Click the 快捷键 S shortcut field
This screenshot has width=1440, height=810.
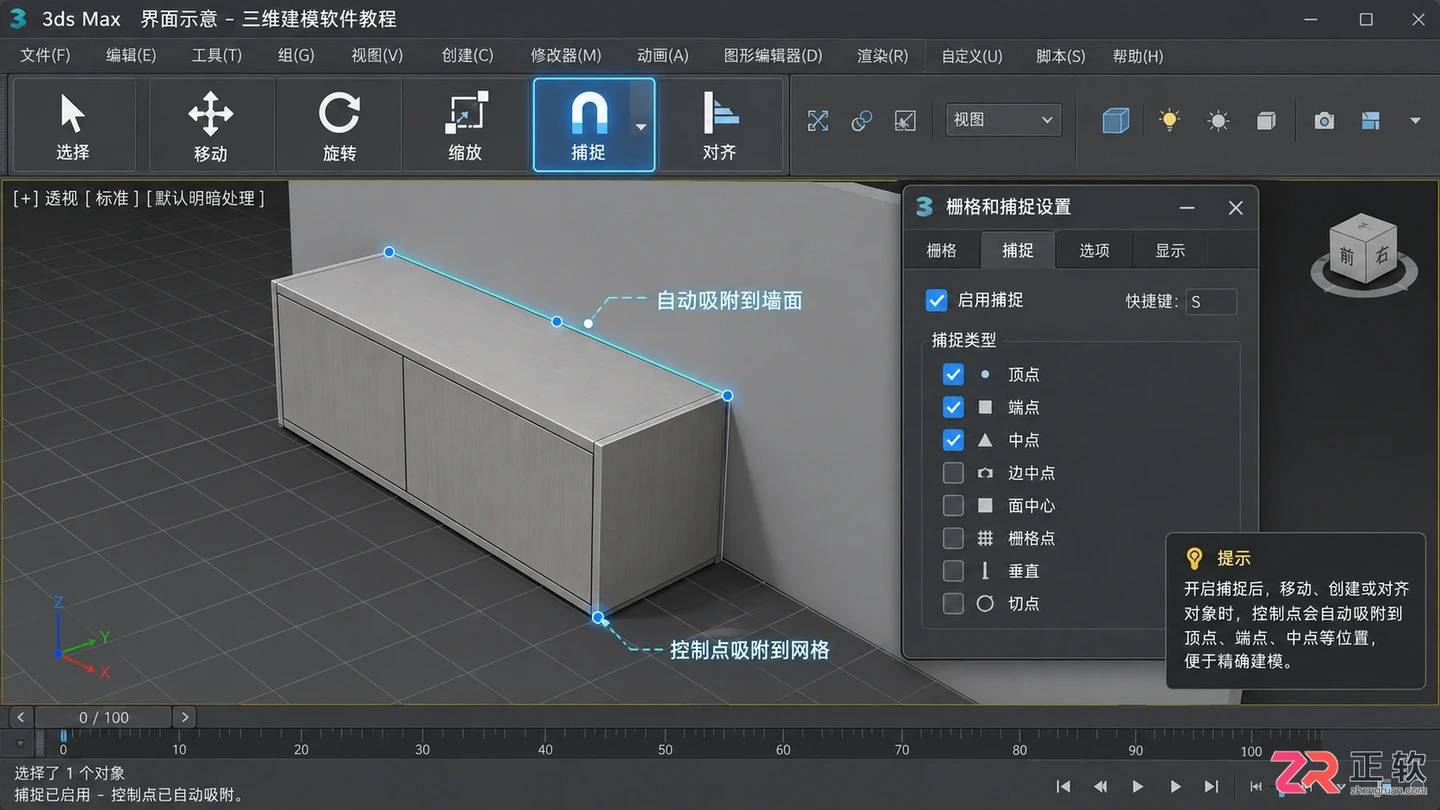(x=1210, y=301)
